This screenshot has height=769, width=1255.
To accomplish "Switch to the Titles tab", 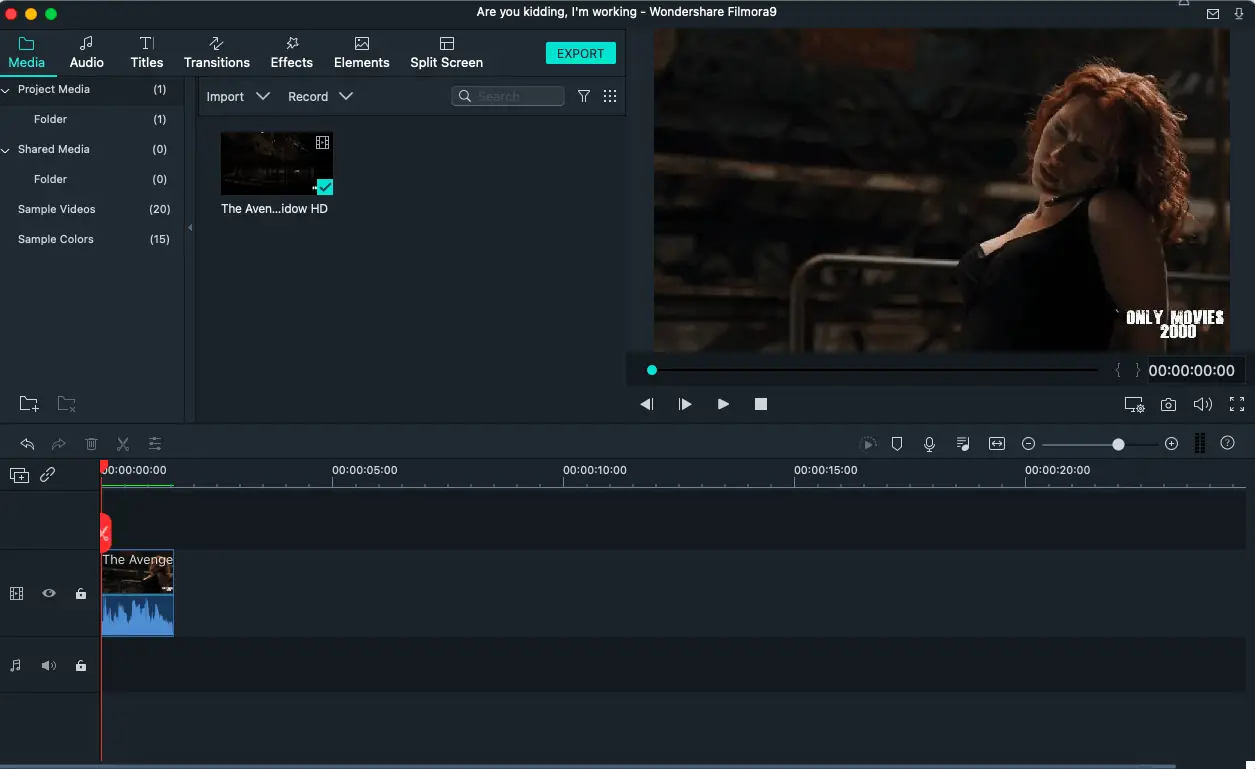I will click(146, 53).
